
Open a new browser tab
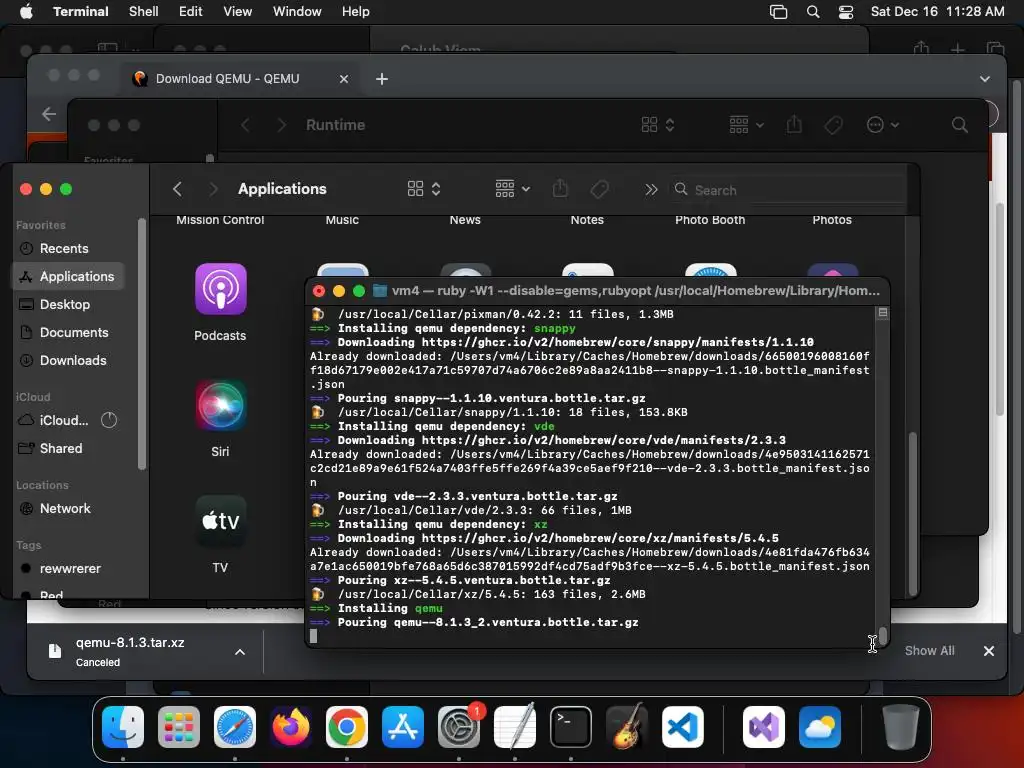point(382,79)
